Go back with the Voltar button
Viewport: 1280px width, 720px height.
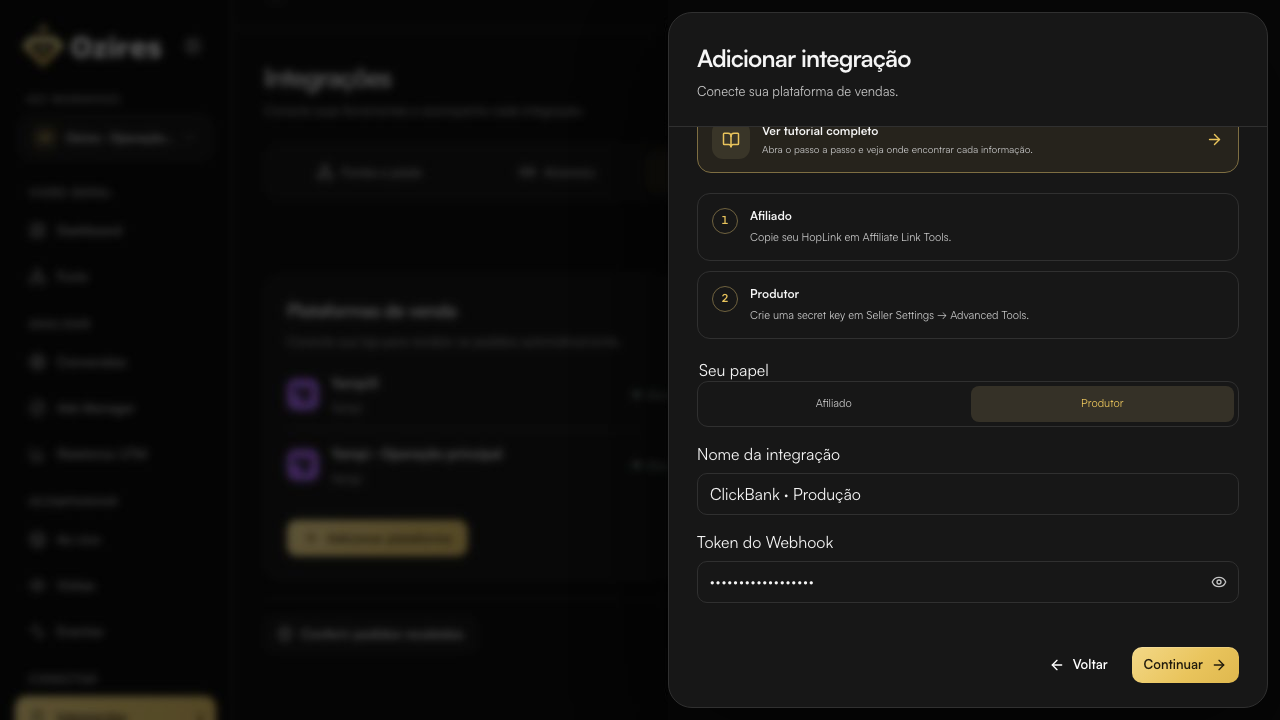(x=1079, y=665)
